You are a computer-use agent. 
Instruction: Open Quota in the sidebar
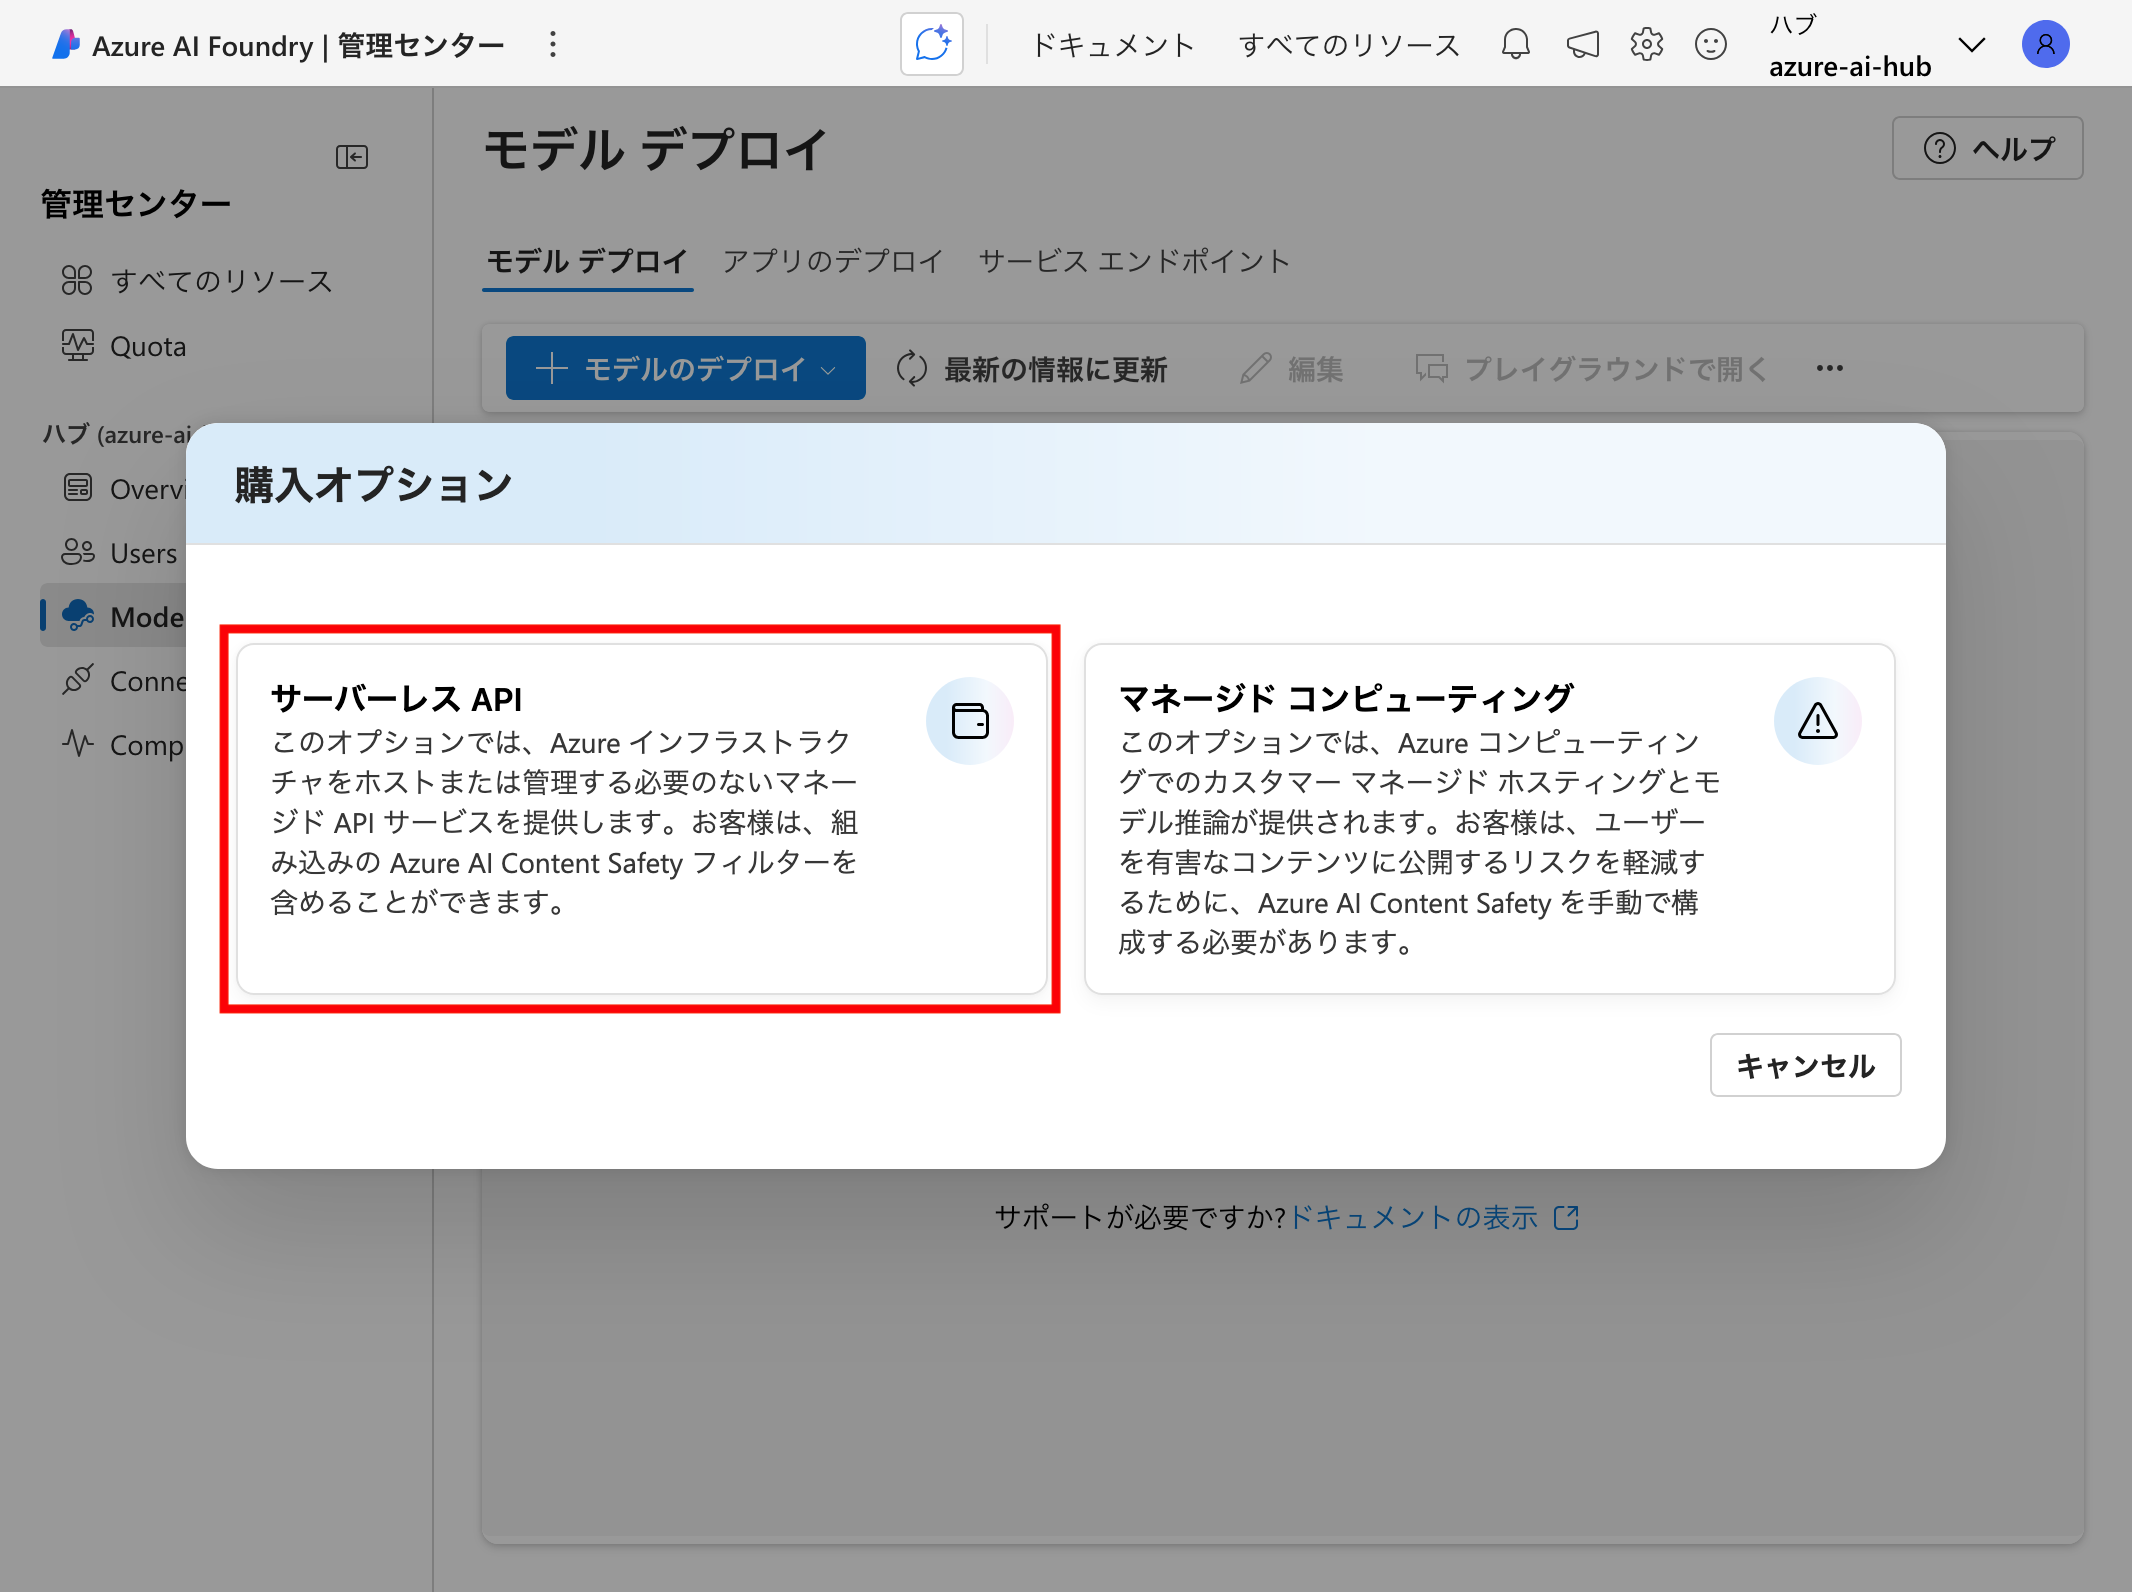147,346
